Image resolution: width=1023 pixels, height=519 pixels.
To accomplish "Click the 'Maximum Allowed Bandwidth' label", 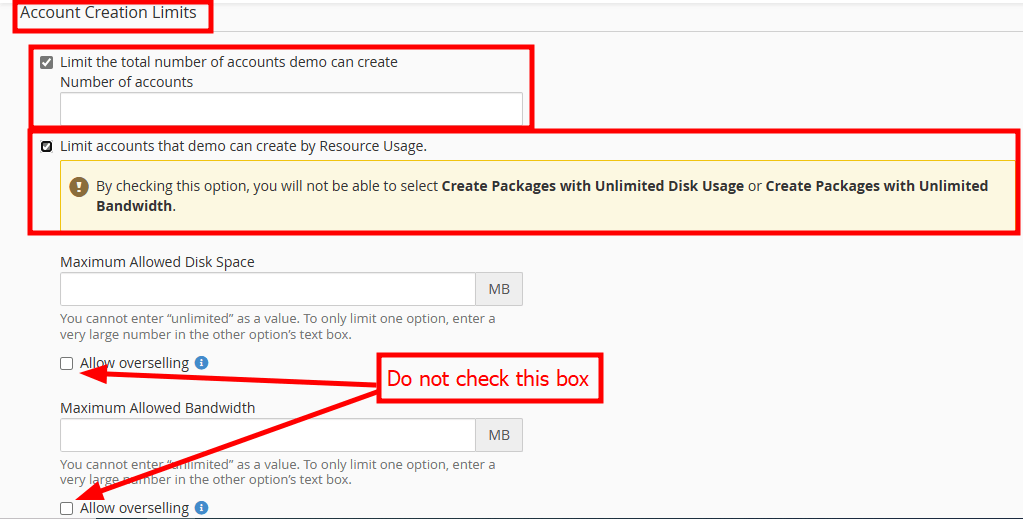I will (x=157, y=408).
